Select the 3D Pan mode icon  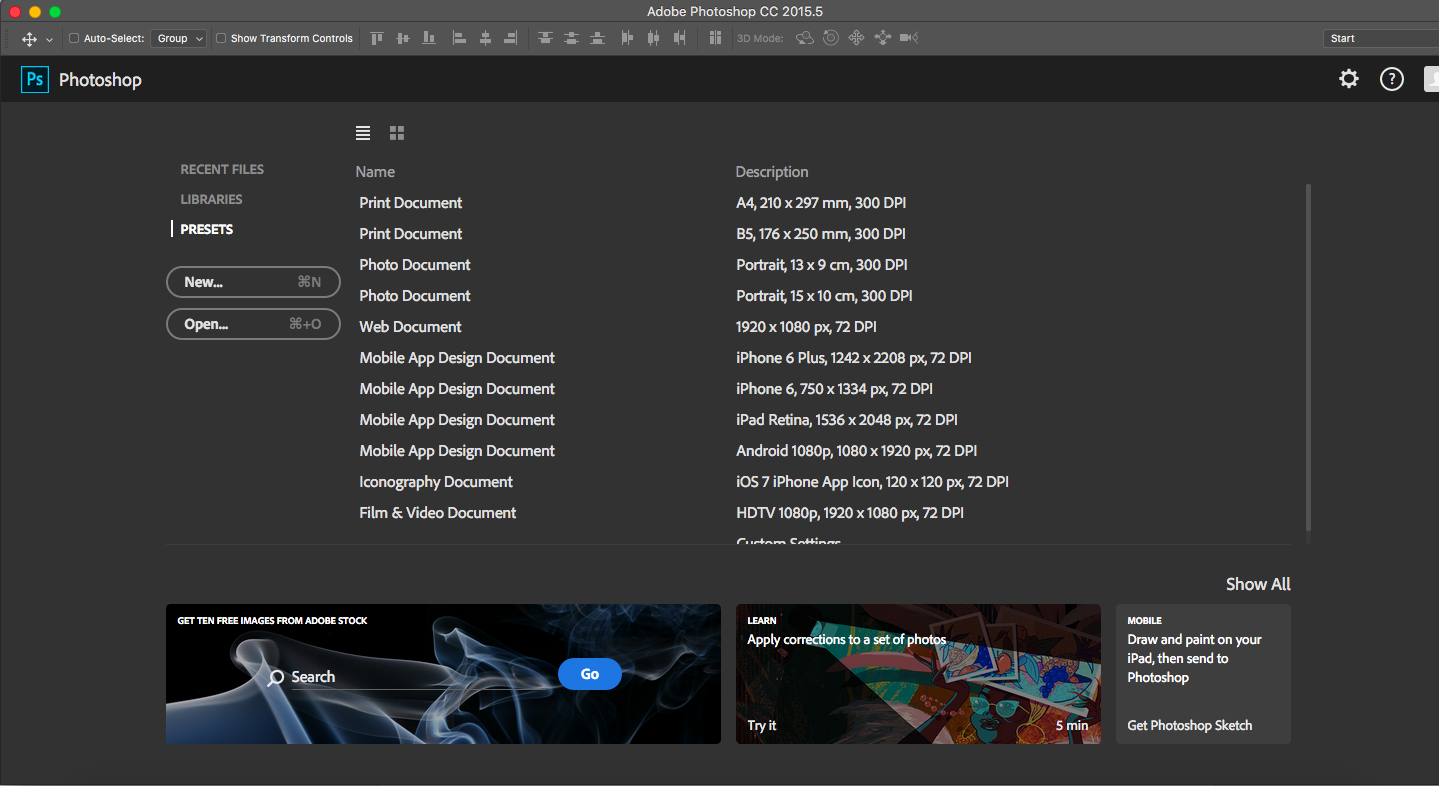pyautogui.click(x=856, y=38)
